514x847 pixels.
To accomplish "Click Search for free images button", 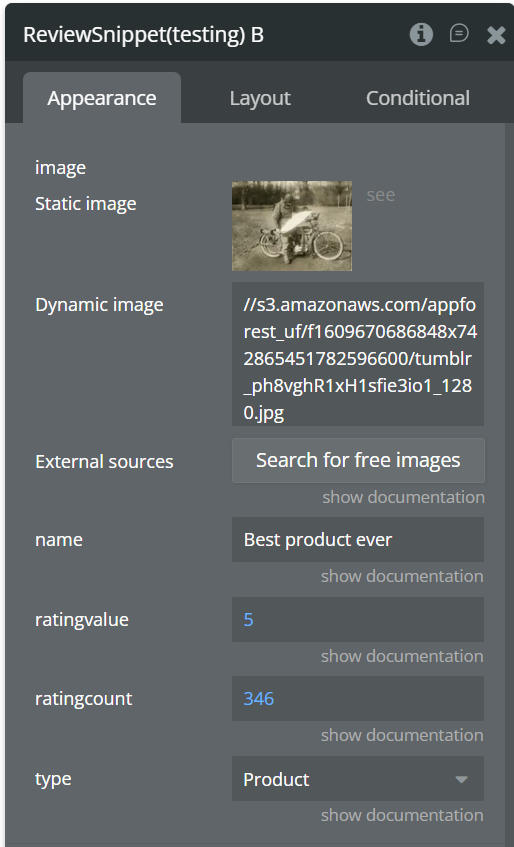I will 358,460.
